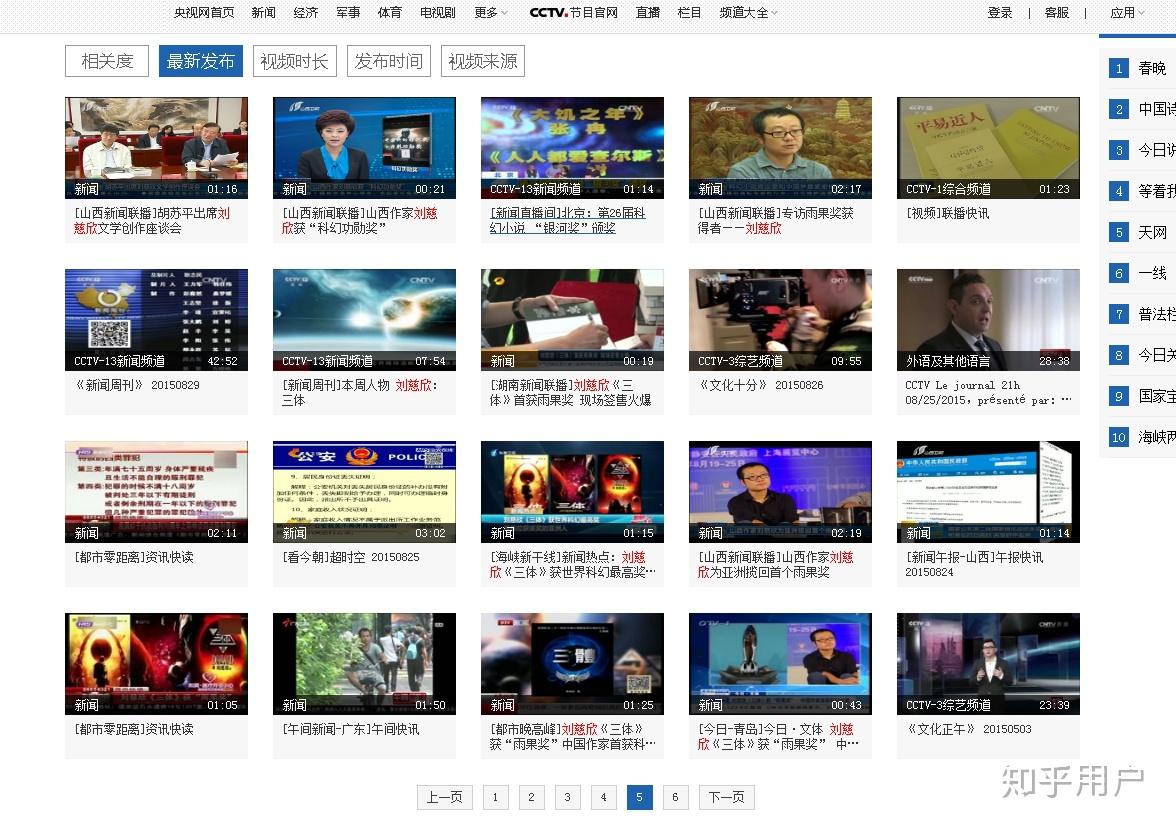Open the 新闻直播间 银河奖颁奖 title link

point(568,220)
